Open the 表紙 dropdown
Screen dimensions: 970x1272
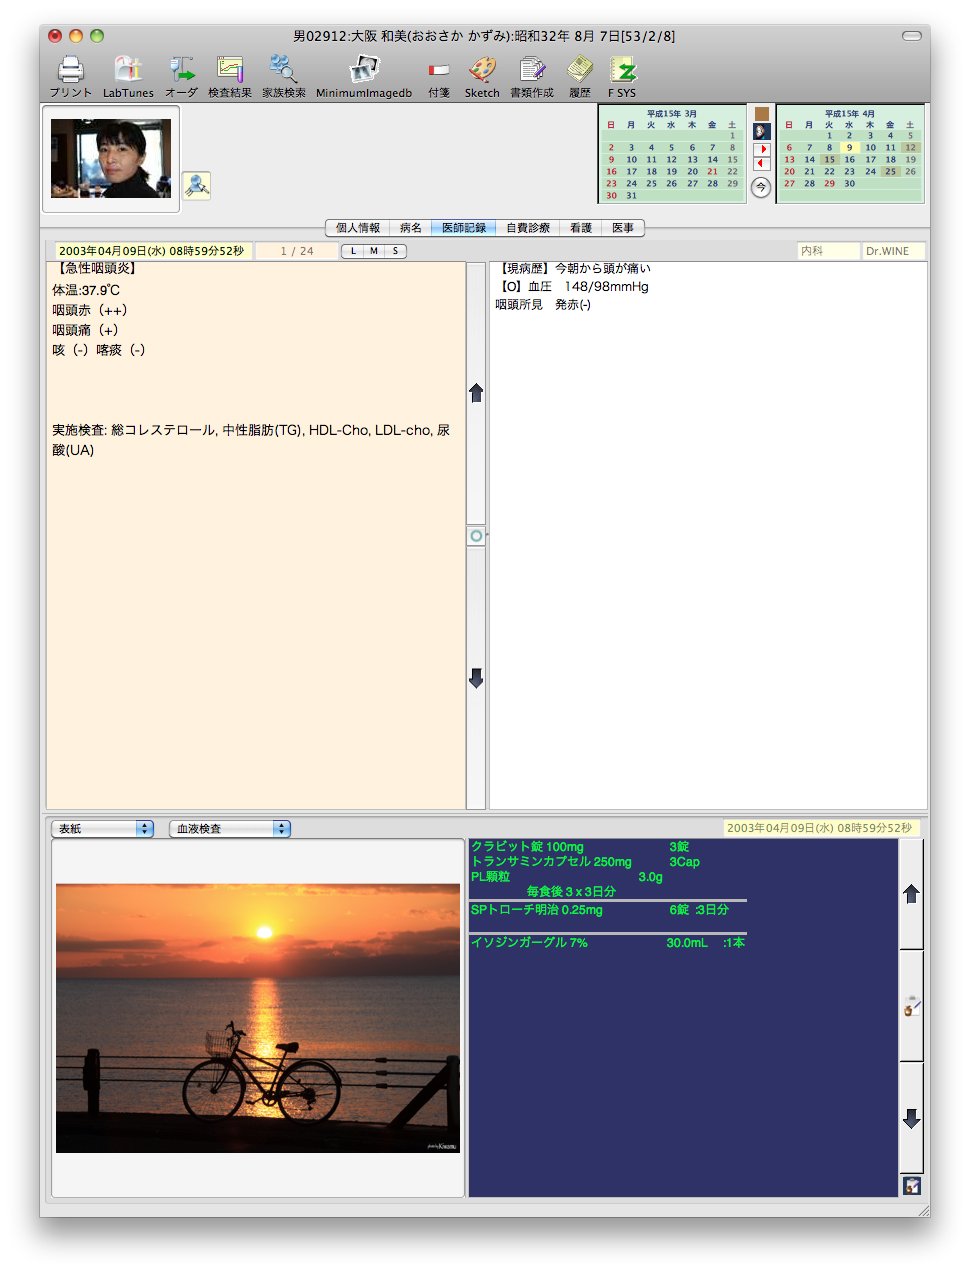click(x=103, y=829)
